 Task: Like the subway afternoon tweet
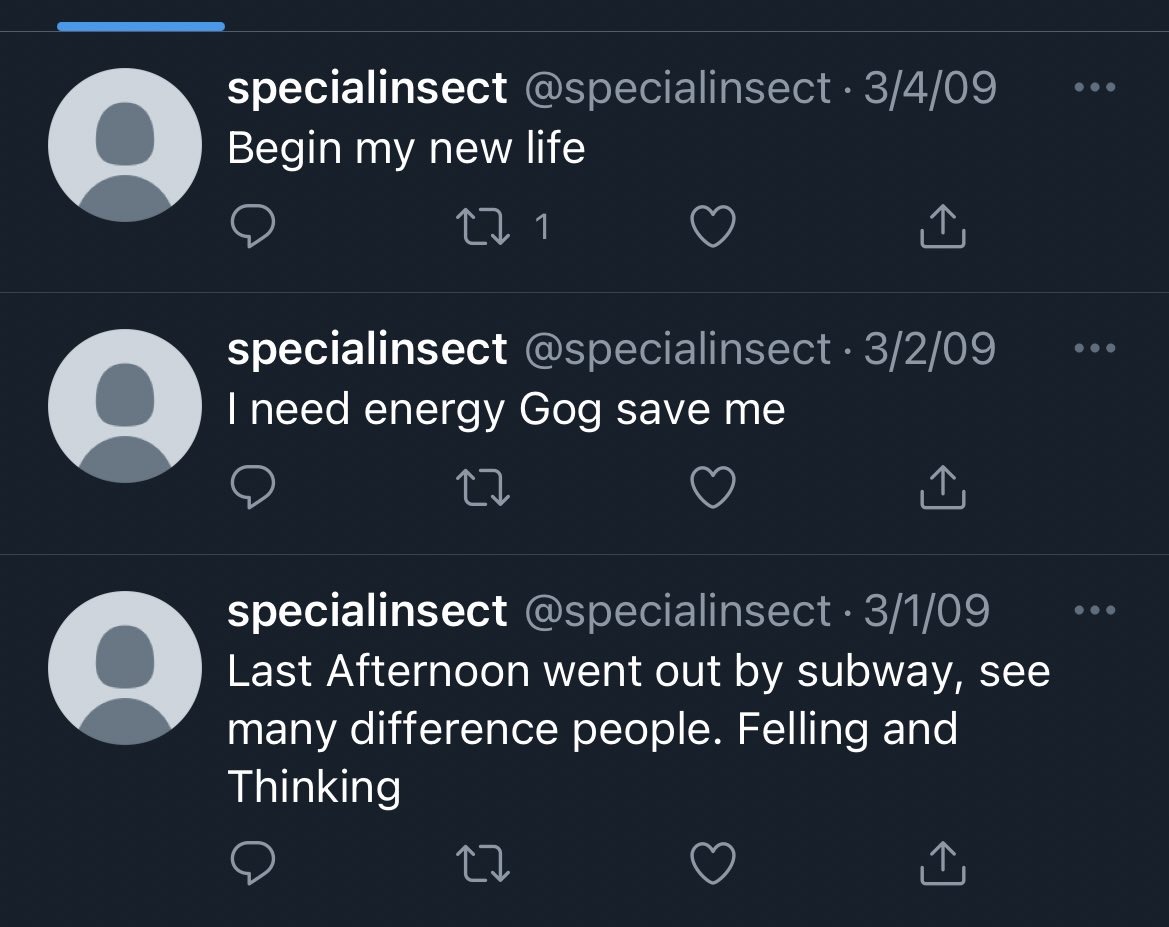714,865
